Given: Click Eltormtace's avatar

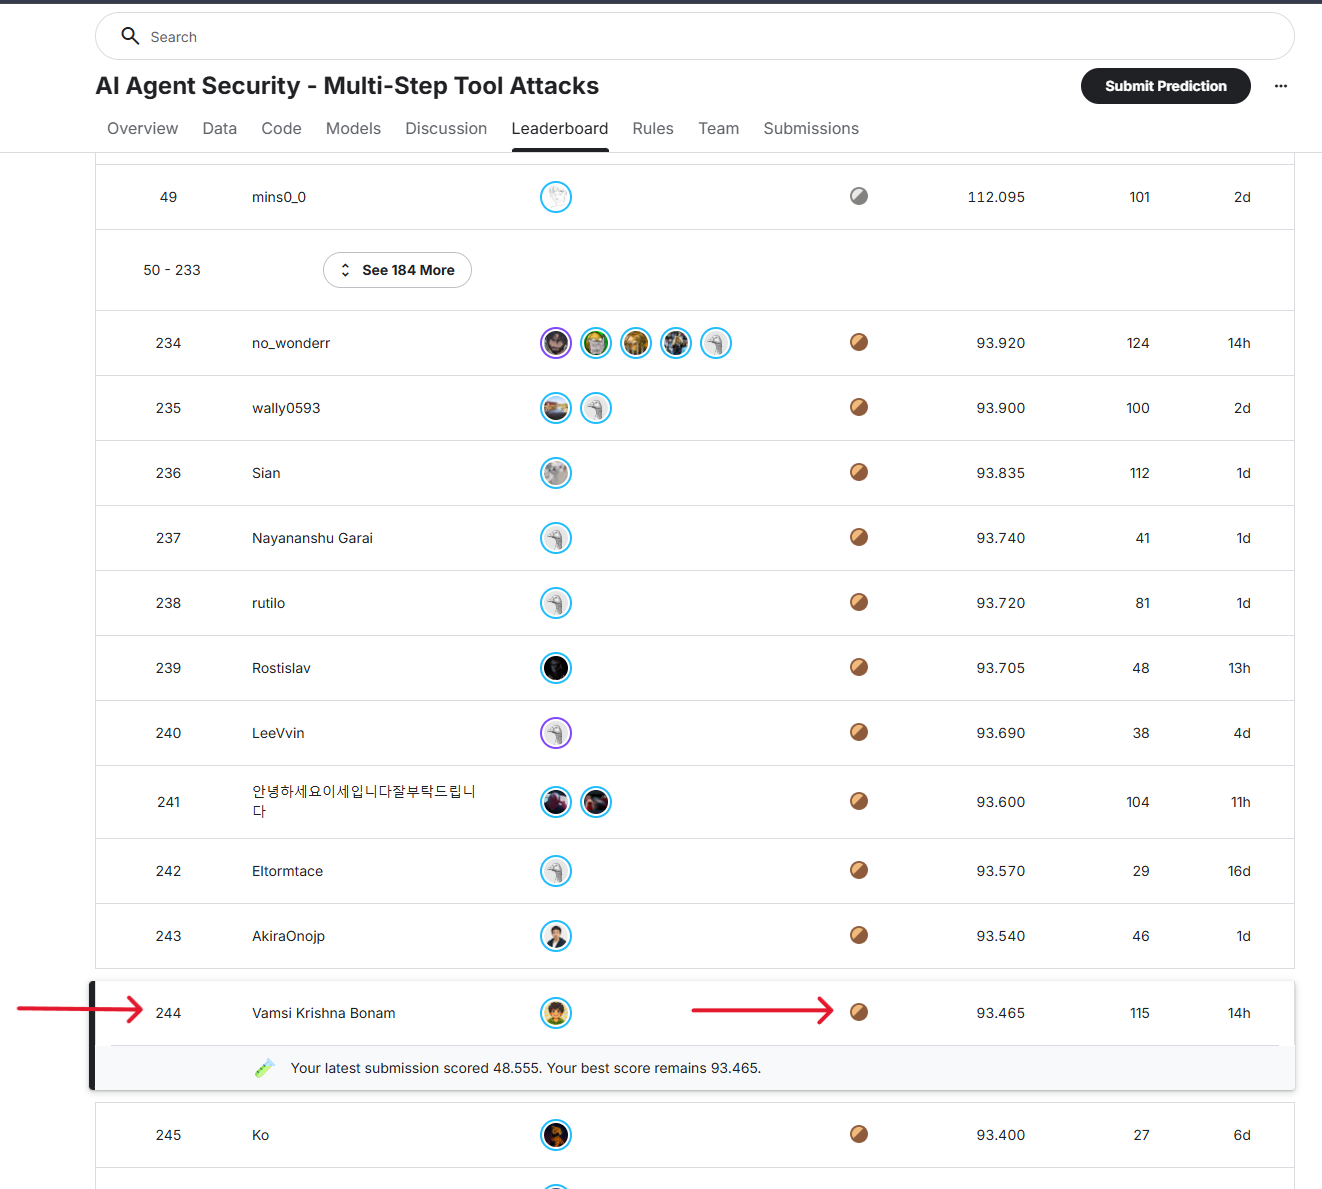Looking at the screenshot, I should click(x=556, y=871).
